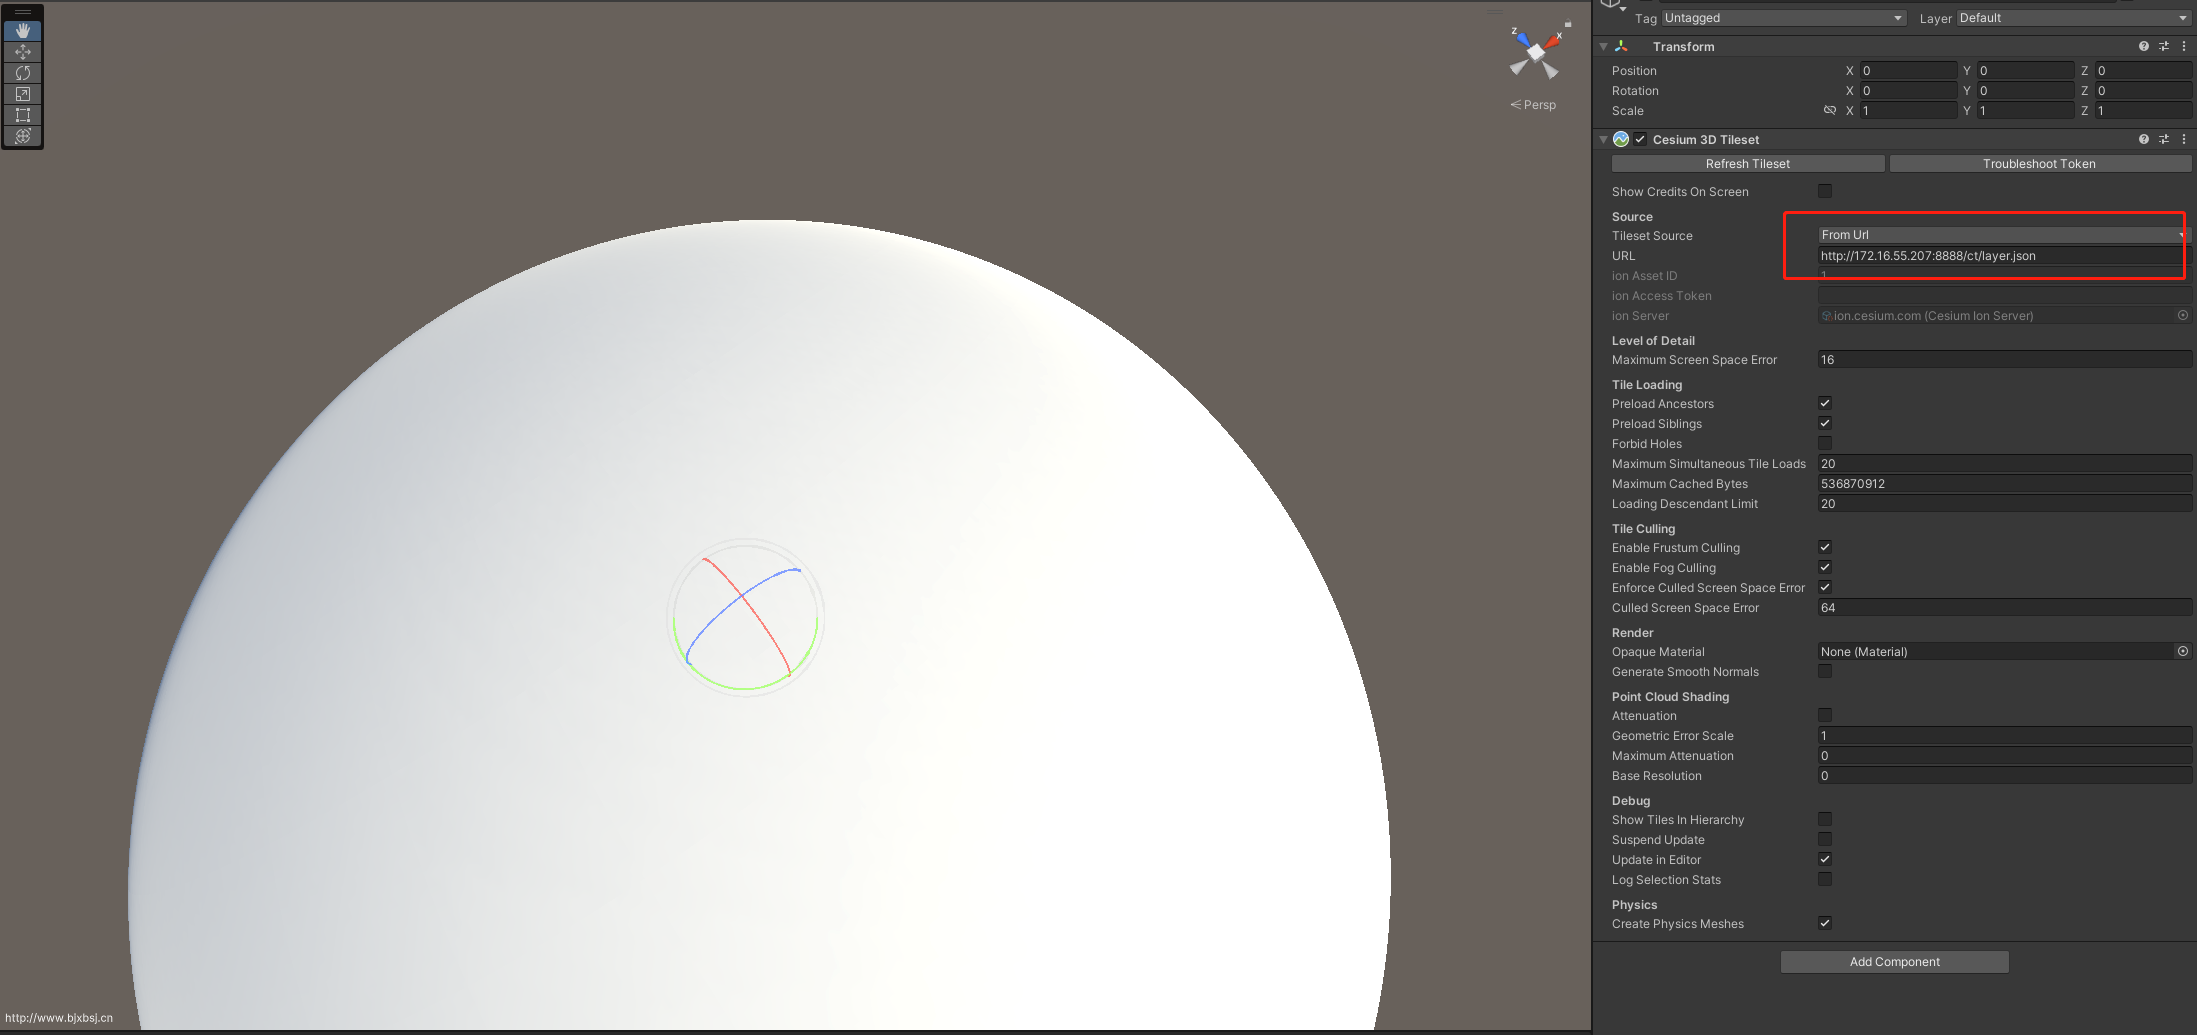Image resolution: width=2197 pixels, height=1035 pixels.
Task: Select the Hand view tool
Action: click(22, 31)
